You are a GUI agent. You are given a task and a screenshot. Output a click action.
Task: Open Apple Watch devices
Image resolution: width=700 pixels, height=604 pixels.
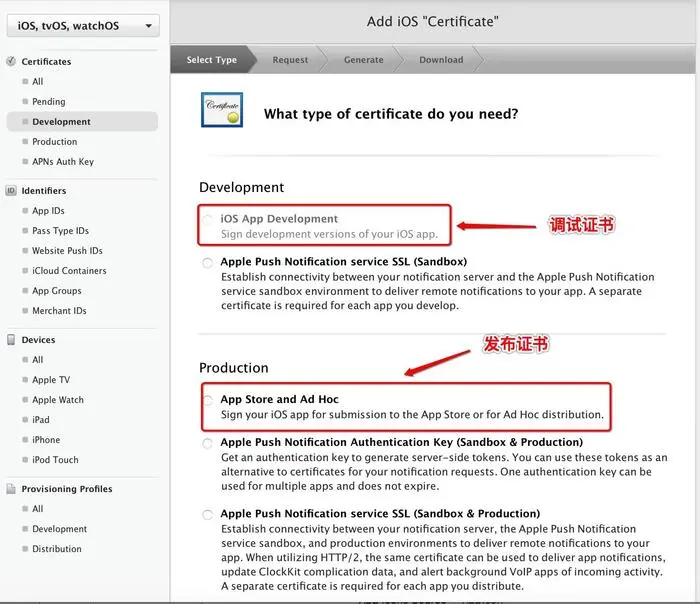coord(58,400)
